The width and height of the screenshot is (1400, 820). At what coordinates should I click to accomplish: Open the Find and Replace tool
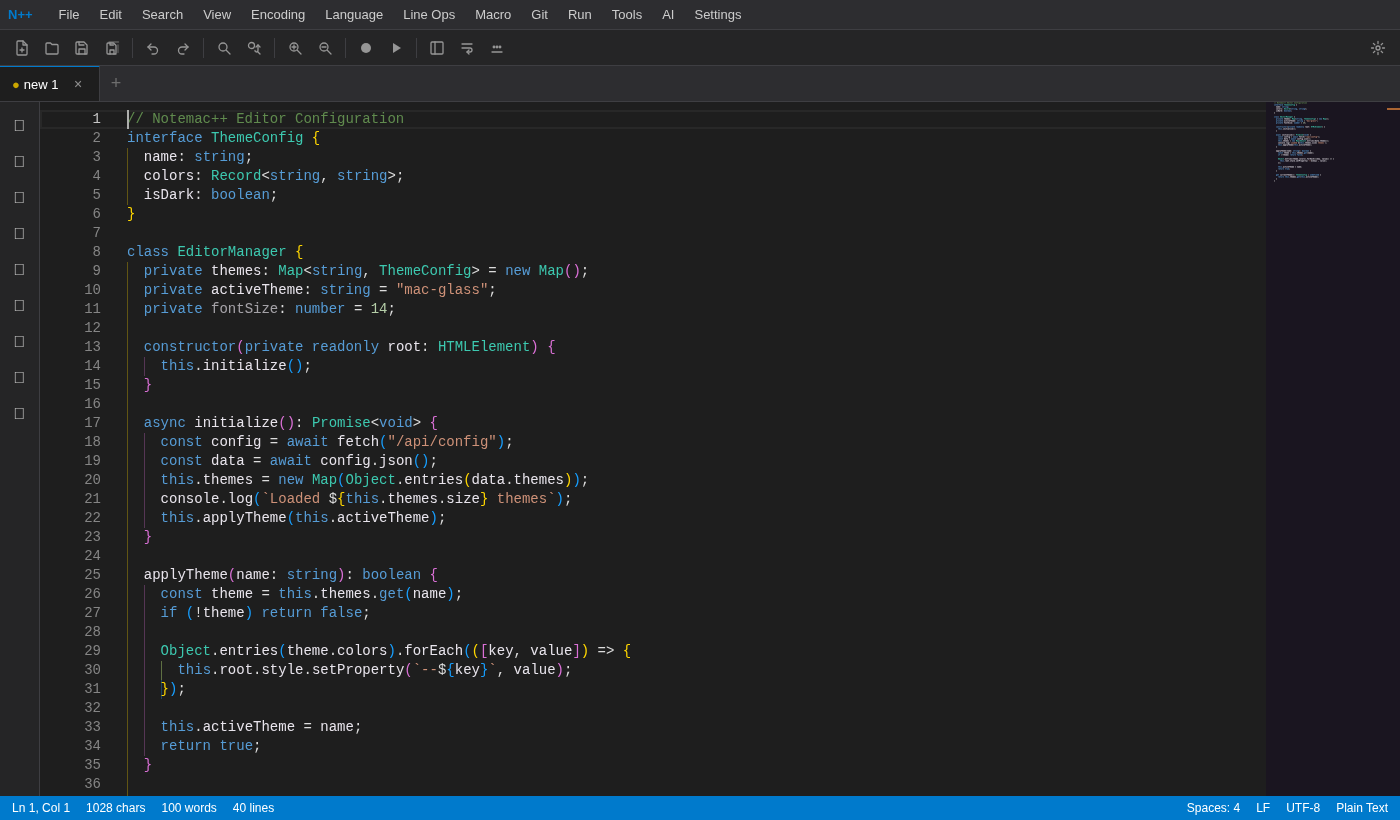click(x=254, y=47)
